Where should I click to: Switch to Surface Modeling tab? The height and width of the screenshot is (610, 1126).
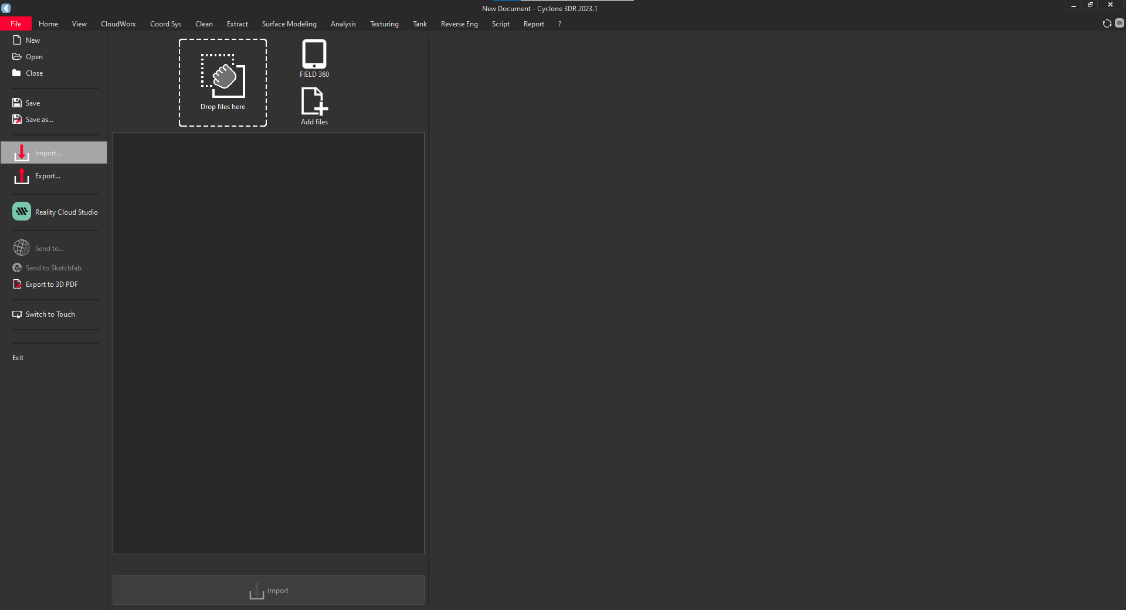(289, 24)
